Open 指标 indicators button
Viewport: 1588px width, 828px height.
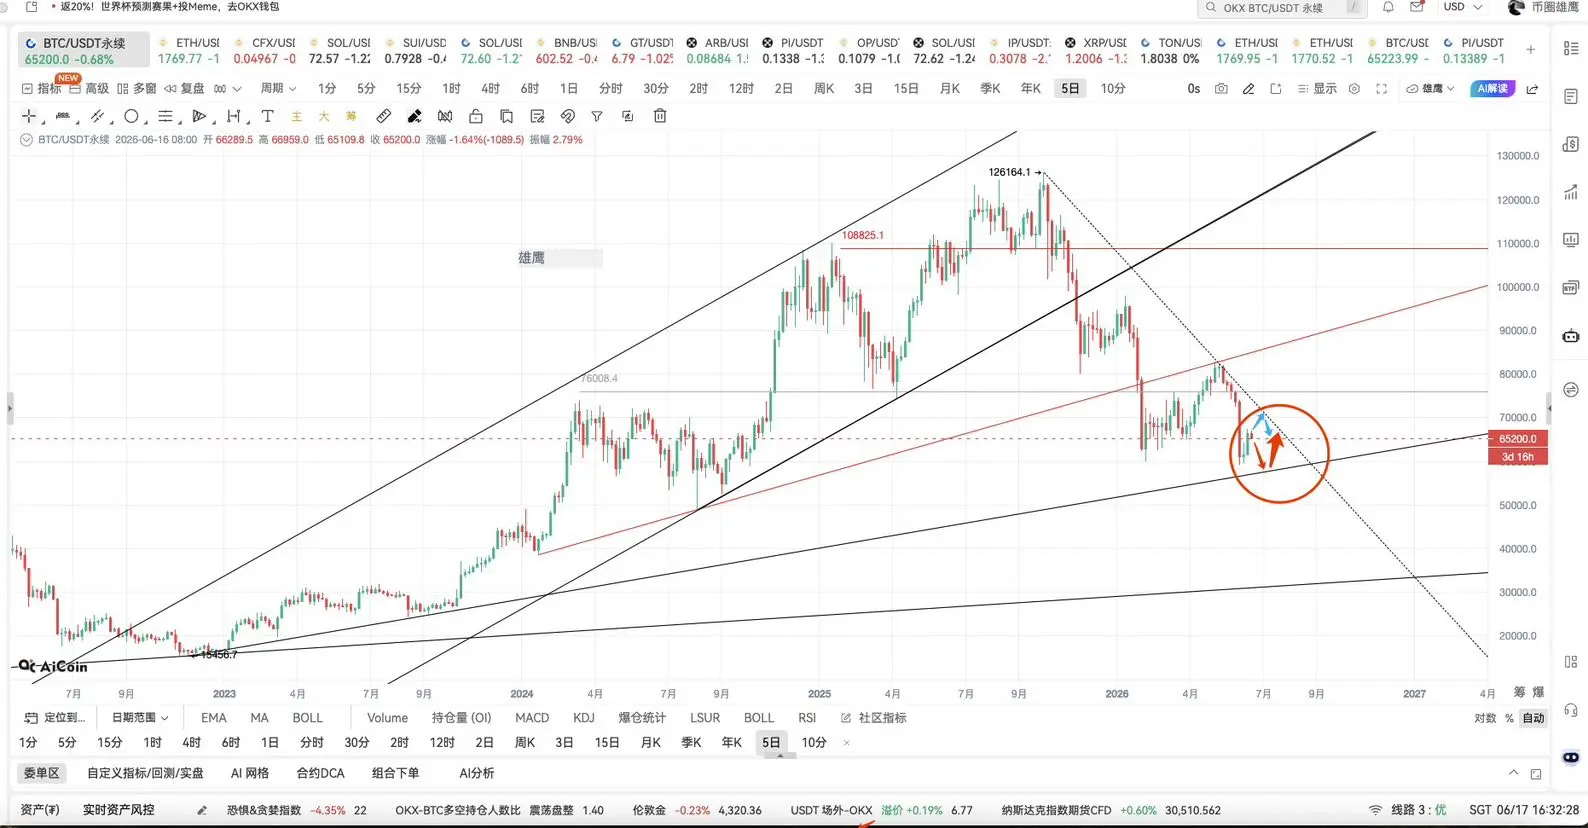coord(41,89)
